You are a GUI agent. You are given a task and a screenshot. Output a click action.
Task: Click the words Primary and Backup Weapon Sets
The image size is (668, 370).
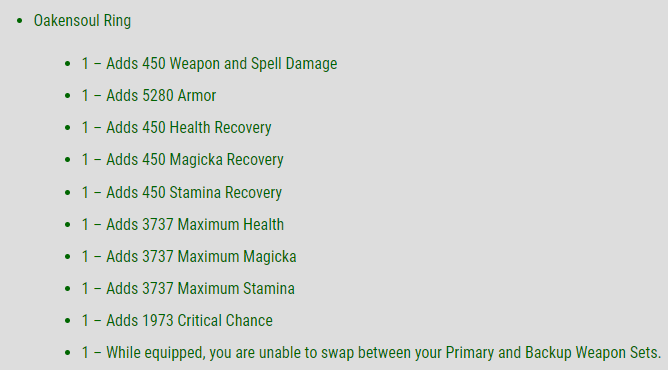click(553, 353)
